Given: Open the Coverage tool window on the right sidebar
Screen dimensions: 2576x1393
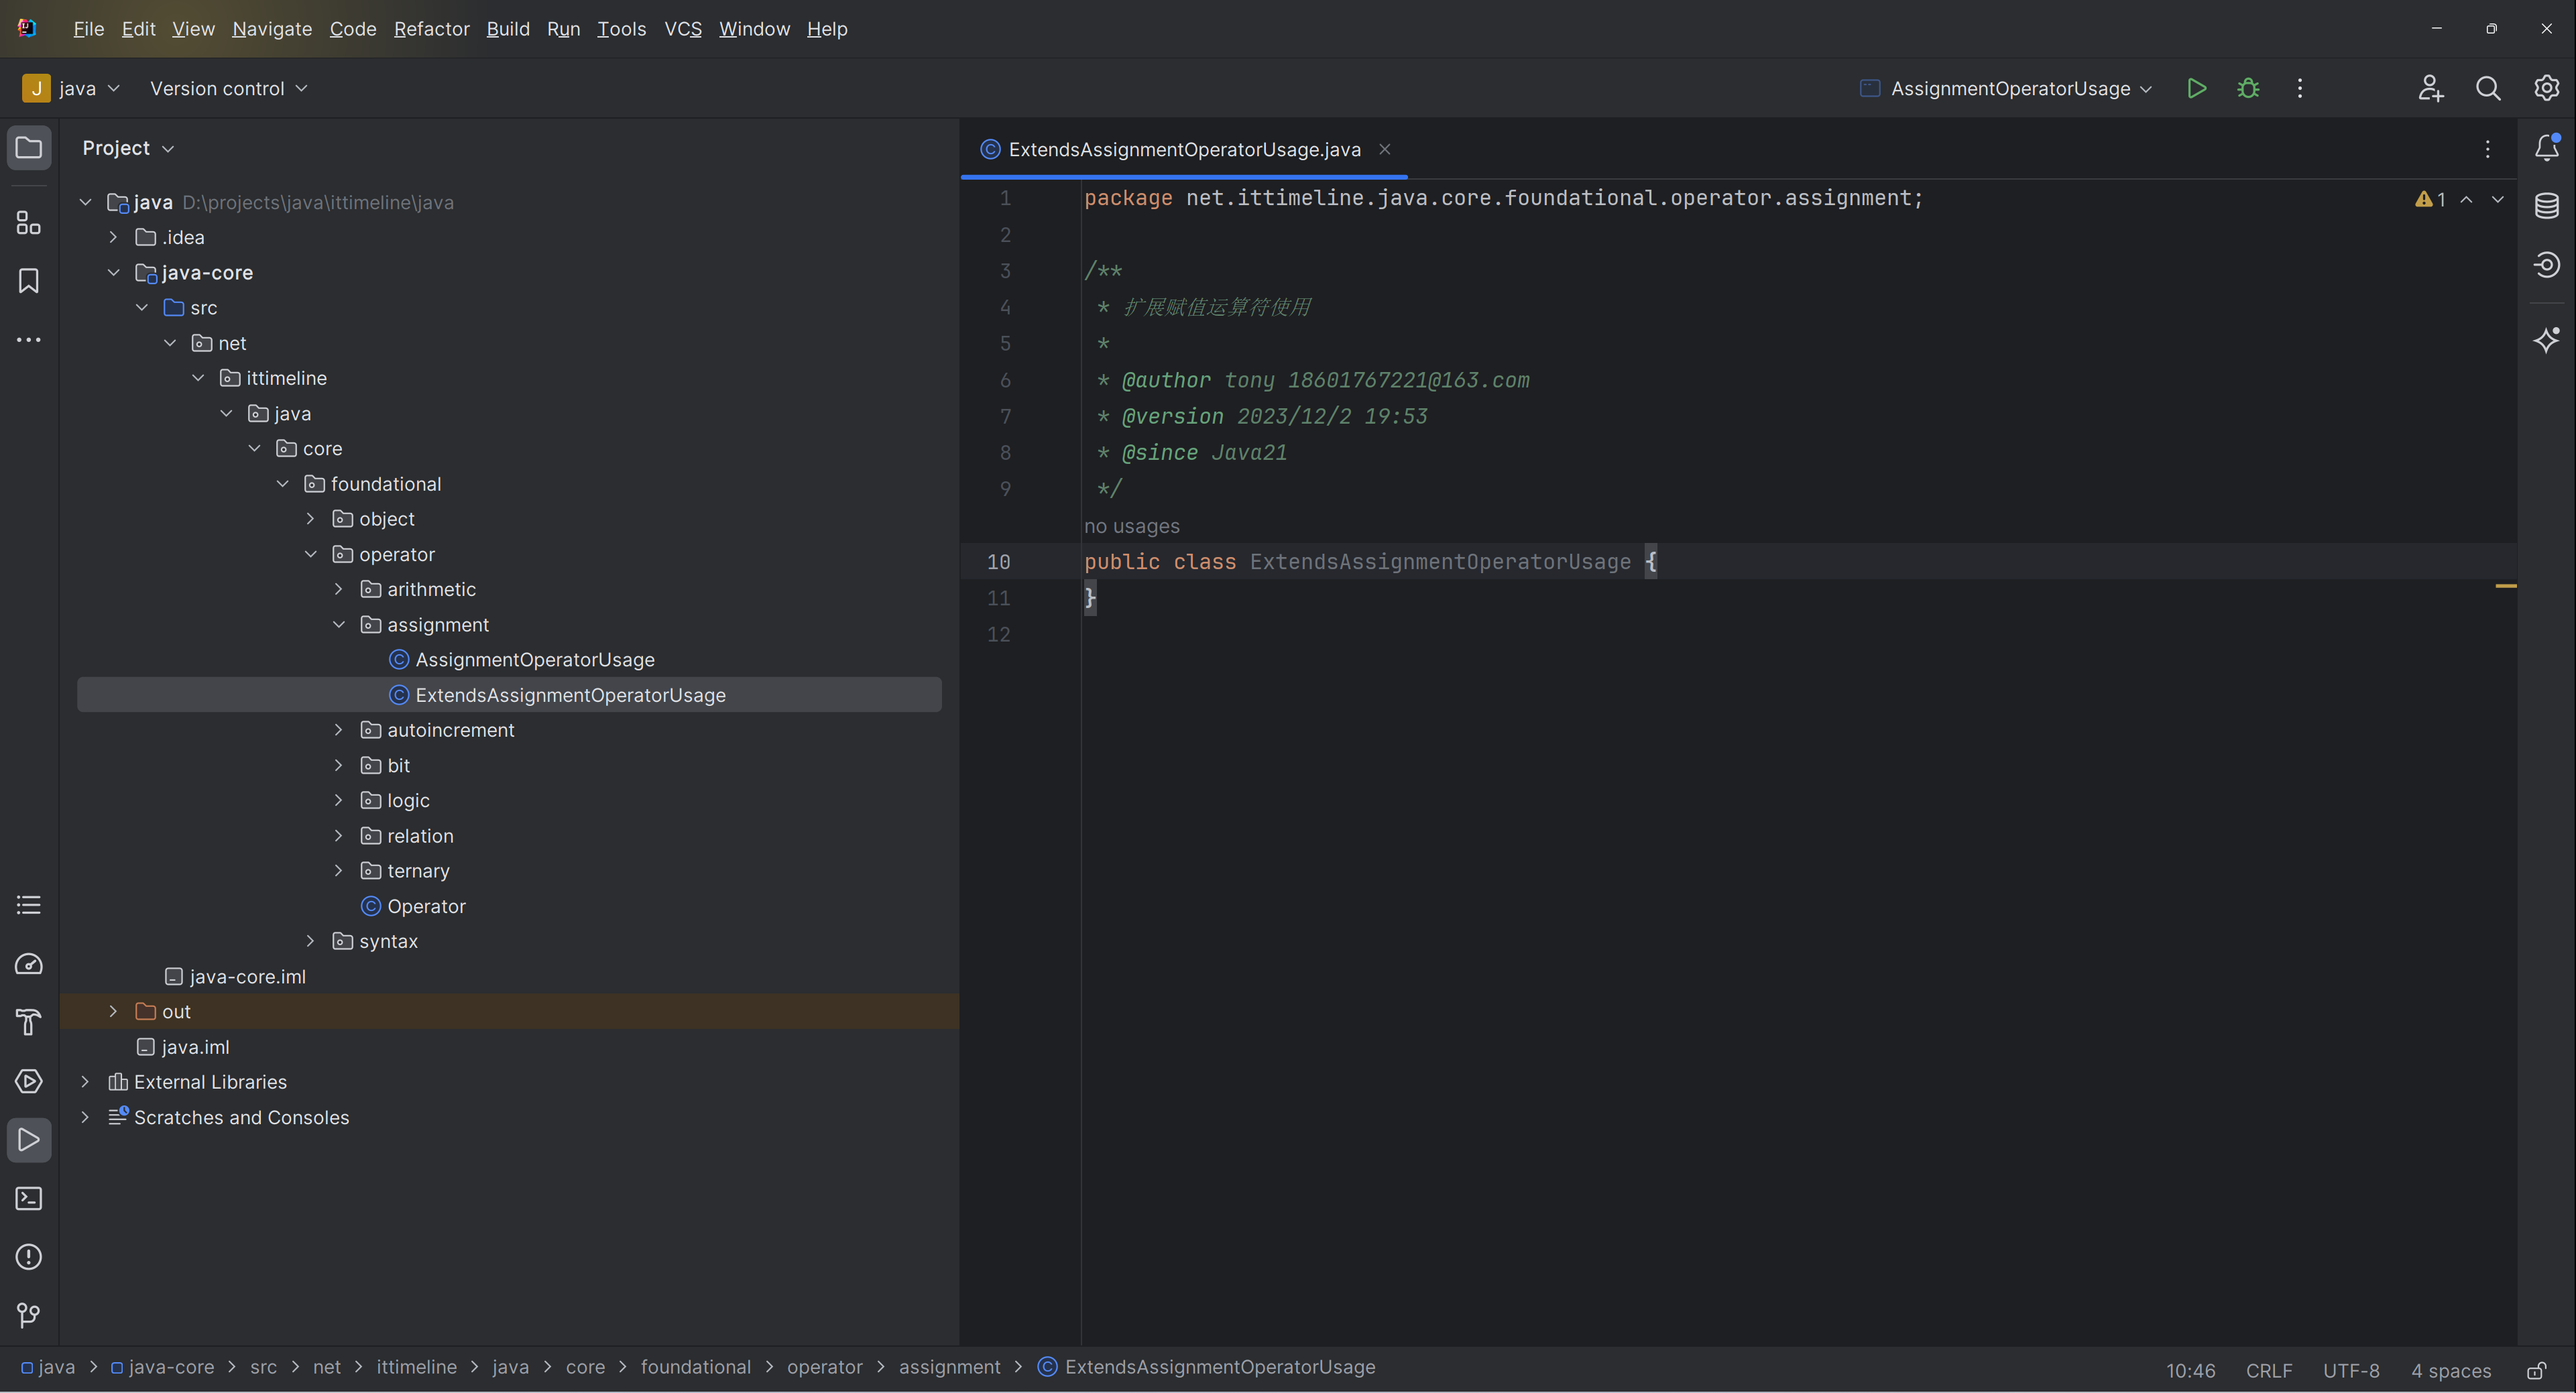Looking at the screenshot, I should click(2547, 264).
